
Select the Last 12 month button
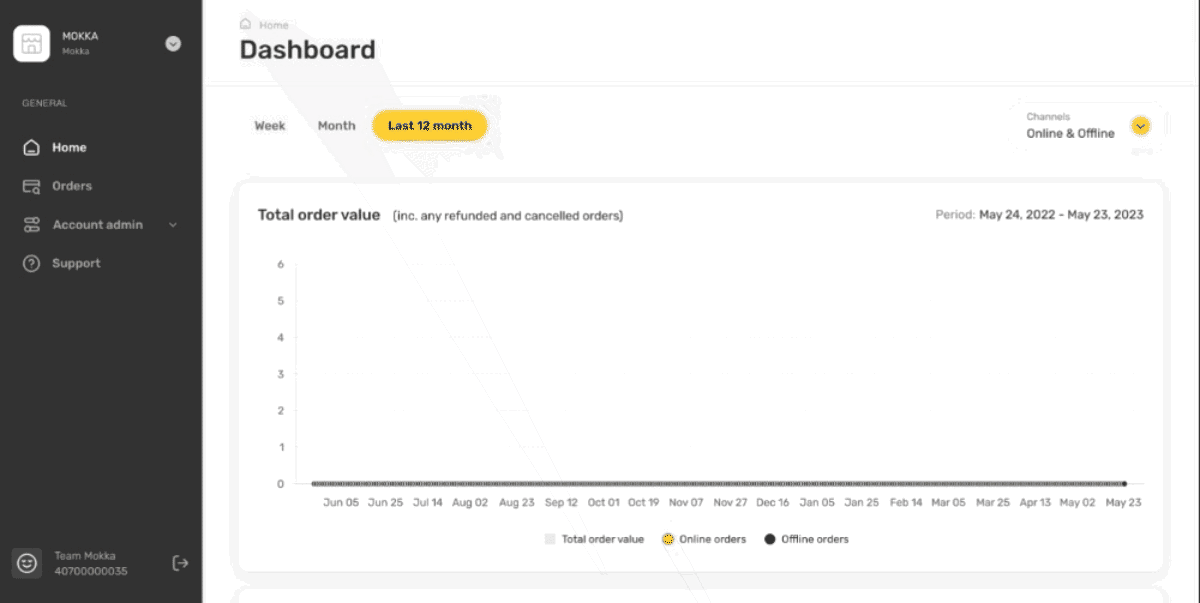coord(429,126)
